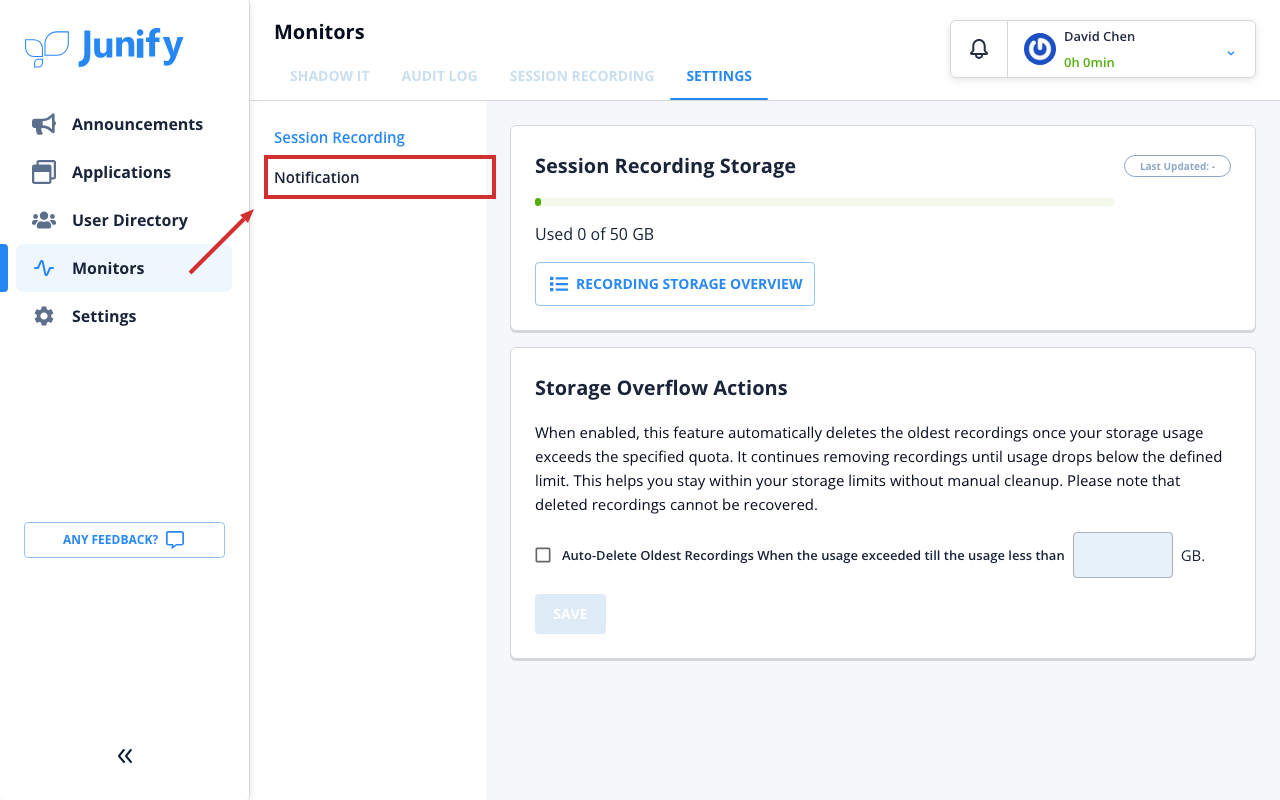Click the User Directory people icon
Viewport: 1280px width, 800px height.
[44, 220]
